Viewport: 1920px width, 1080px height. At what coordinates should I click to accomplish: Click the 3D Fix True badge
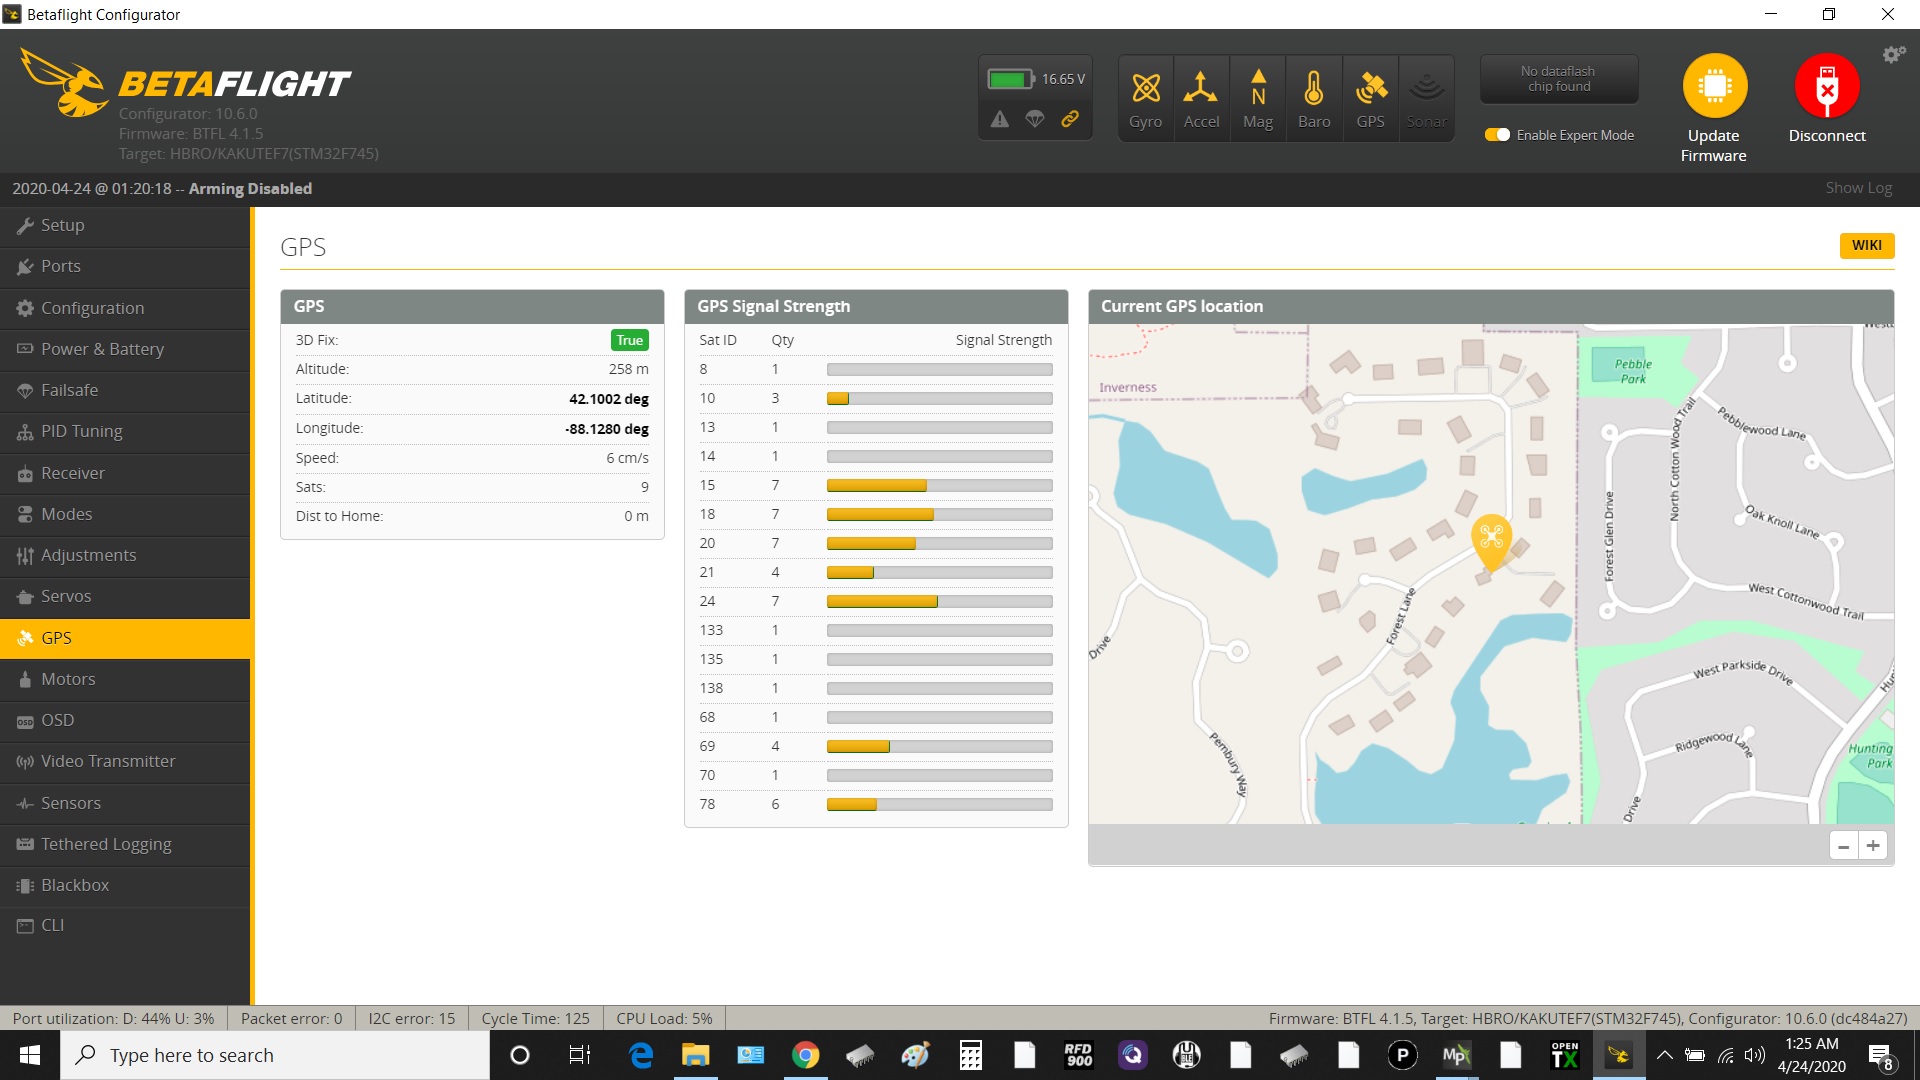coord(630,340)
